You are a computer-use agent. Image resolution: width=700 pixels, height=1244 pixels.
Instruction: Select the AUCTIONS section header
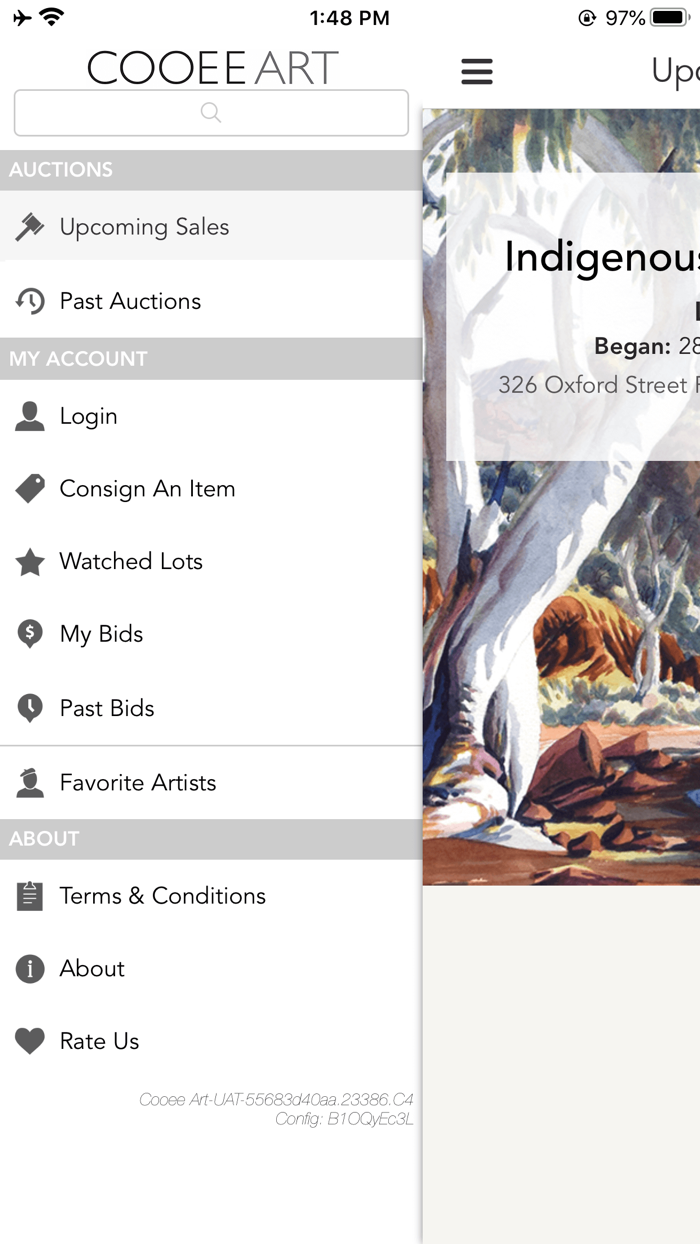tap(60, 170)
